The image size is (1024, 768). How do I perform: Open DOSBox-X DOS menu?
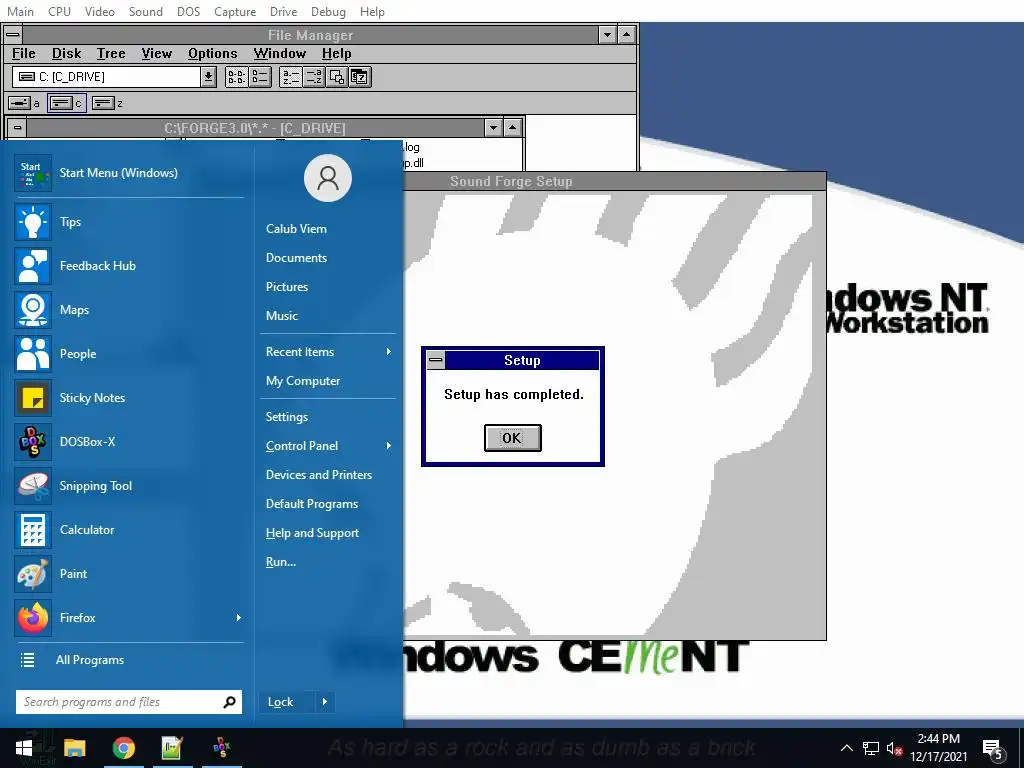[189, 11]
